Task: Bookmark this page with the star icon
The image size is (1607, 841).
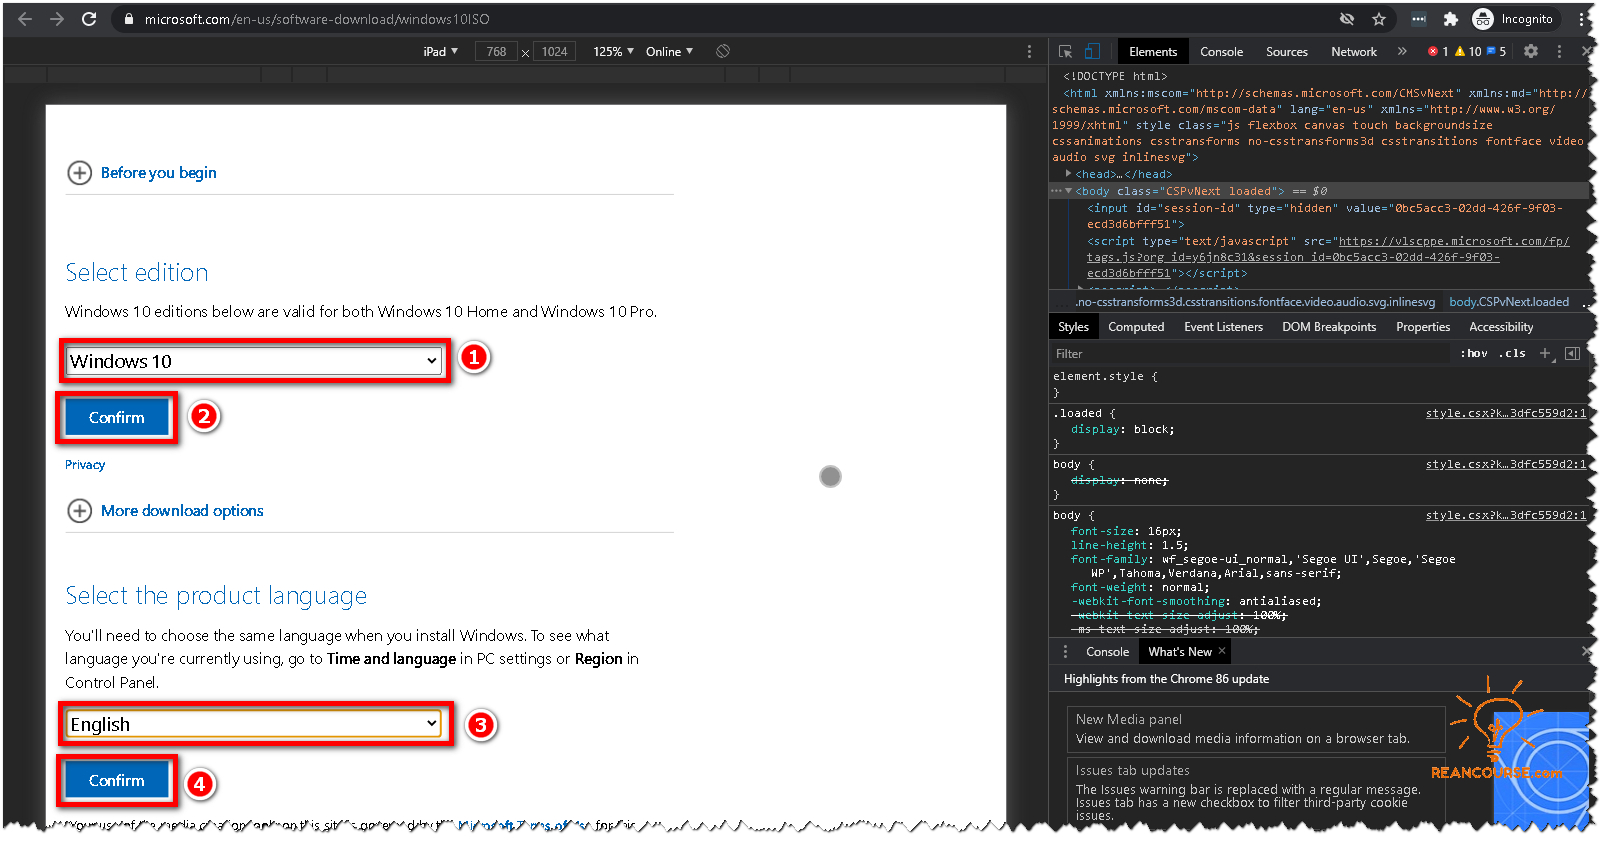Action: coord(1379,19)
